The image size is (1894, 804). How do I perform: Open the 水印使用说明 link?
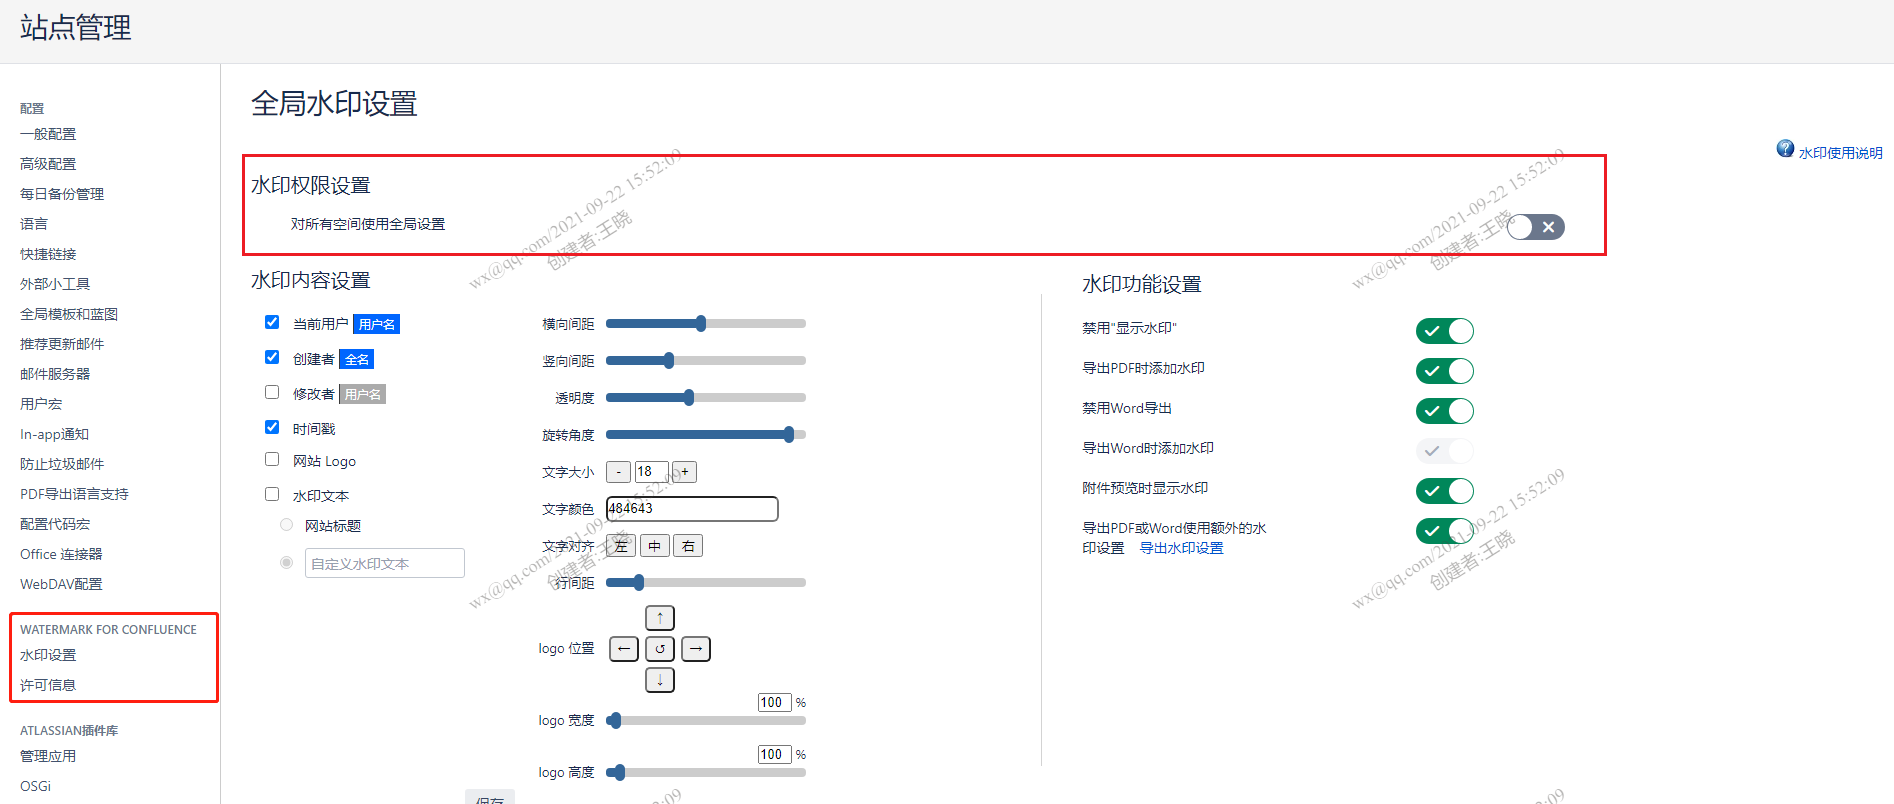1840,153
